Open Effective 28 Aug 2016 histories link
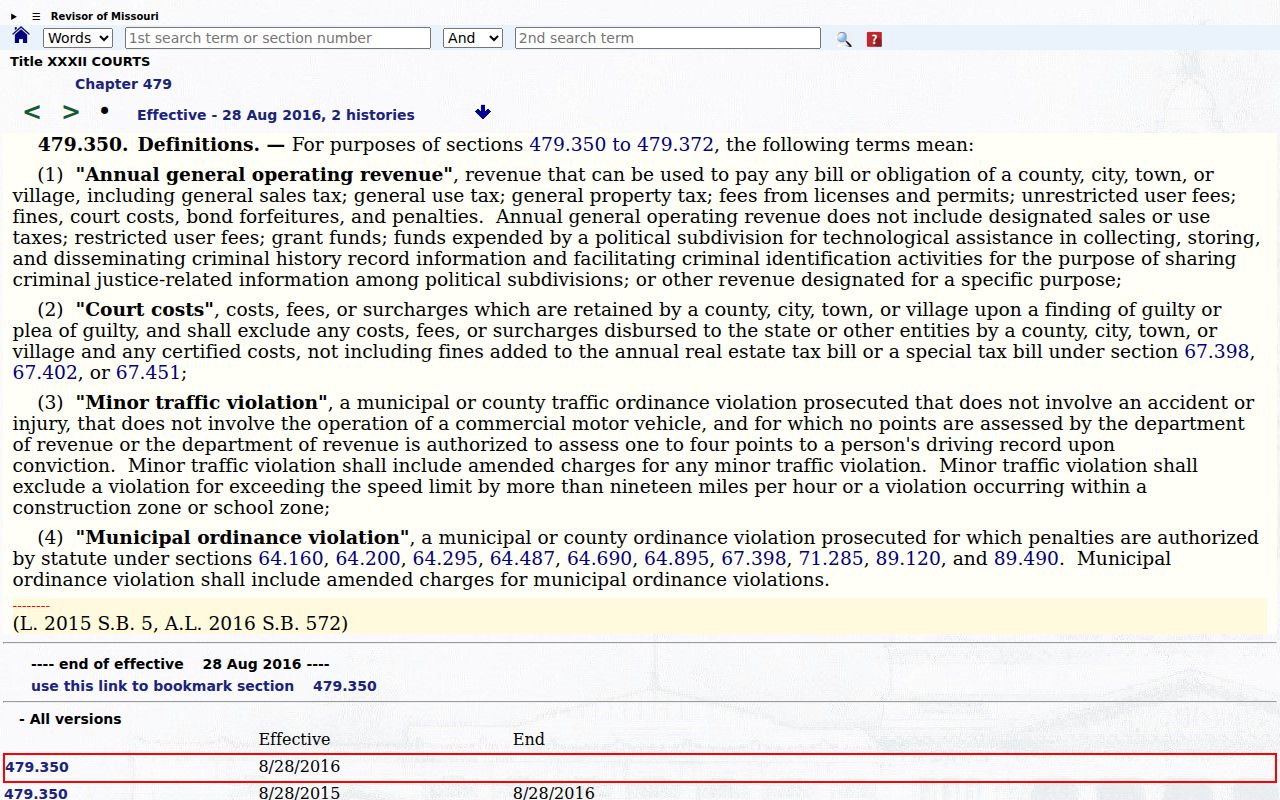Viewport: 1280px width, 800px height. pyautogui.click(x=276, y=115)
